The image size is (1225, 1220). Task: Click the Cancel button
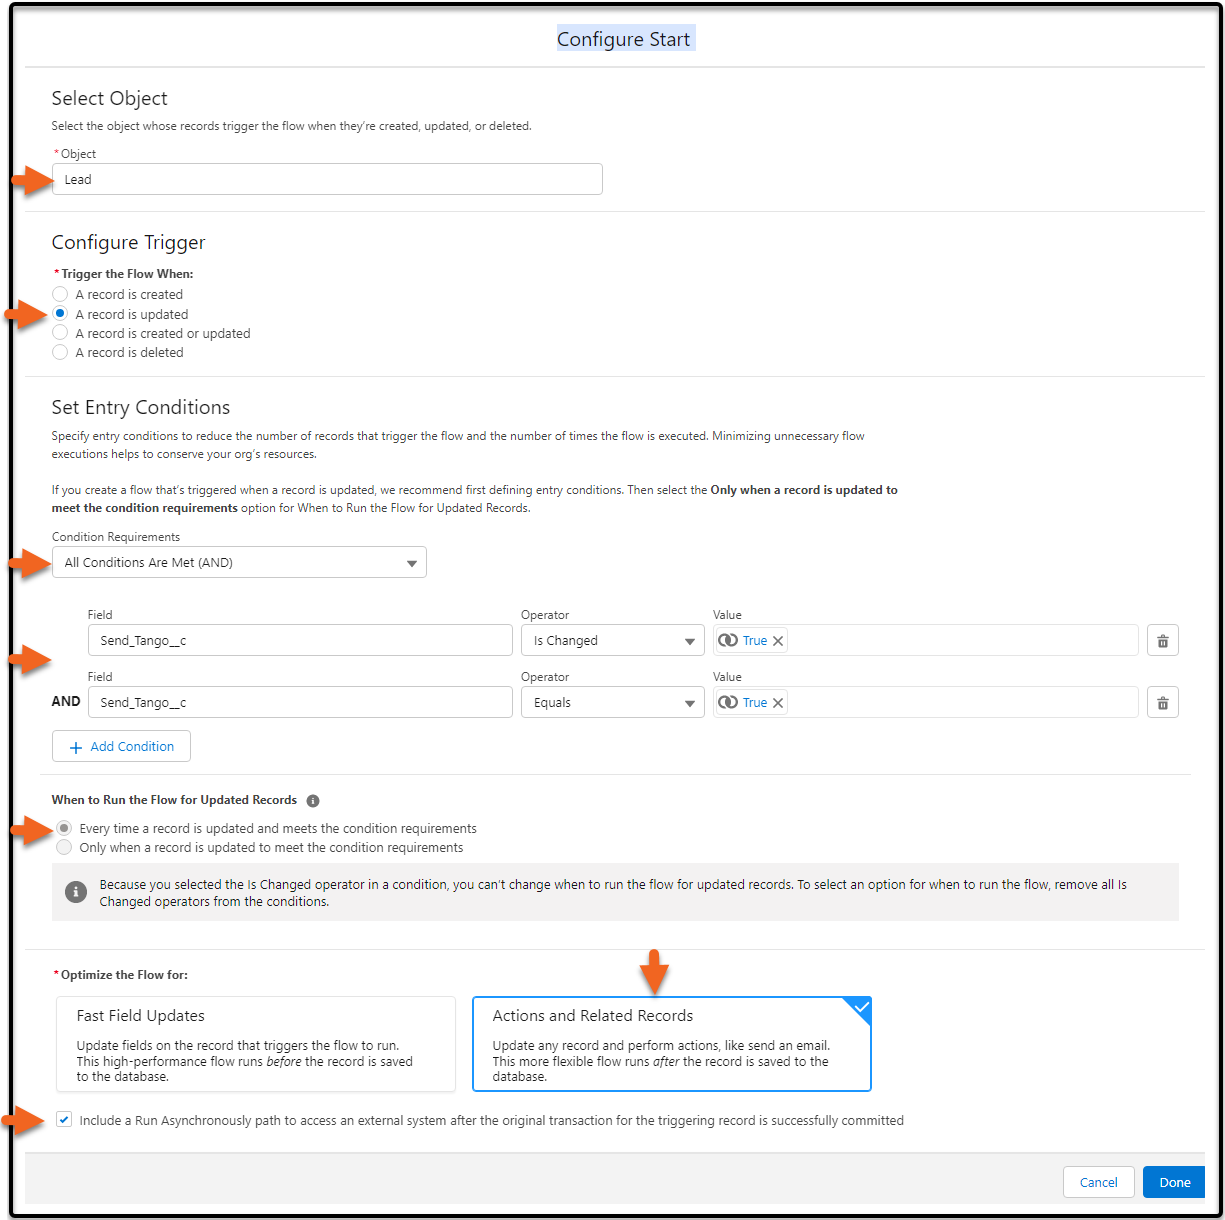(x=1098, y=1182)
